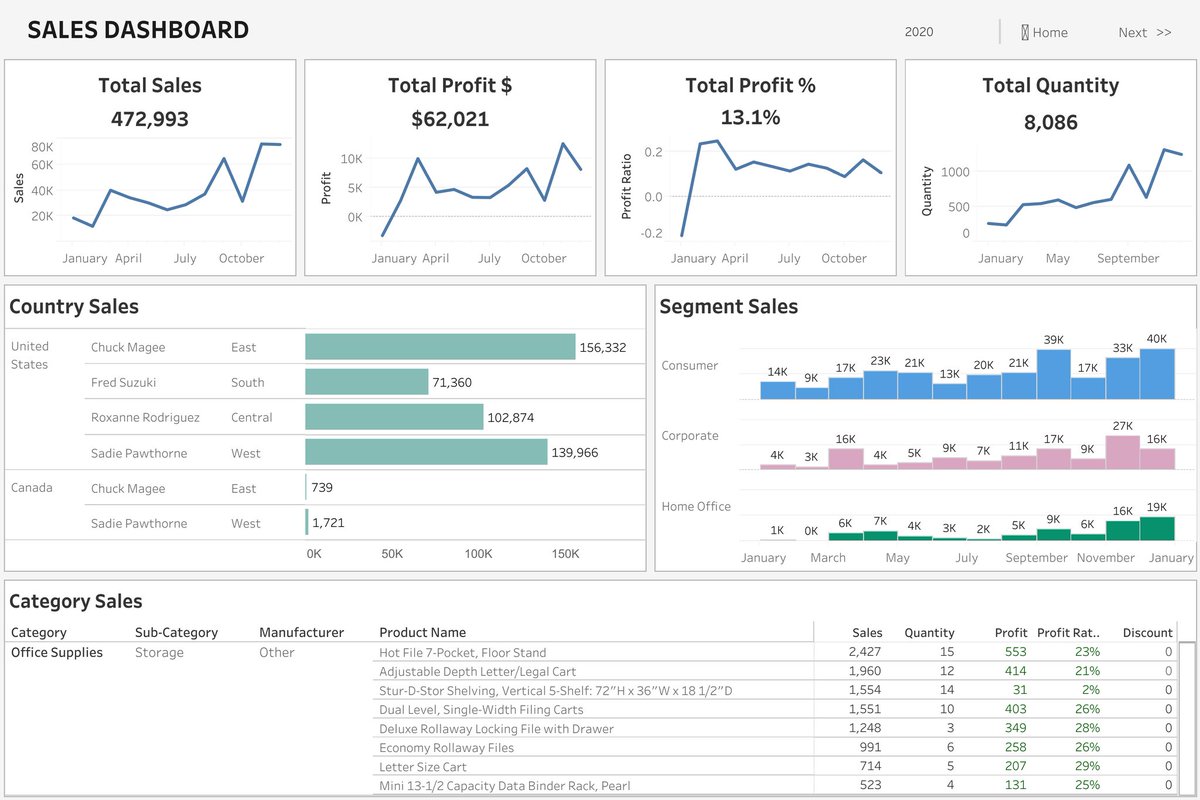
Task: Click the Other manufacturer cell
Action: pos(277,652)
